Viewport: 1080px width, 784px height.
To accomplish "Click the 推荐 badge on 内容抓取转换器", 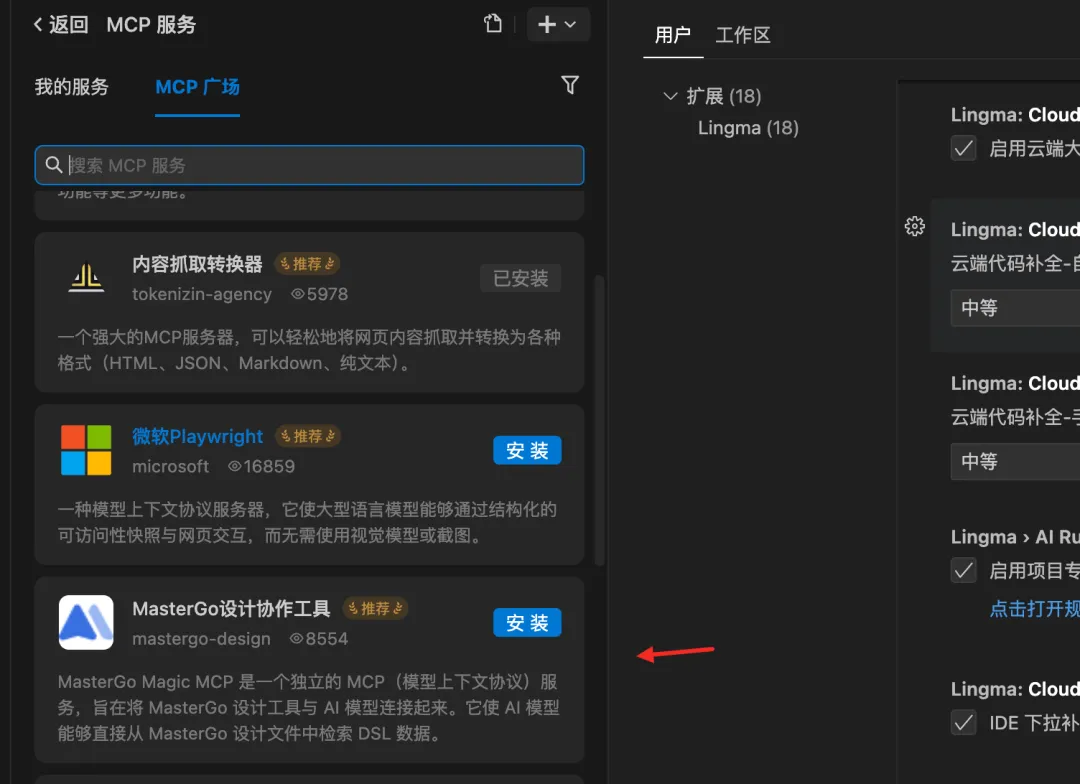I will [x=307, y=264].
